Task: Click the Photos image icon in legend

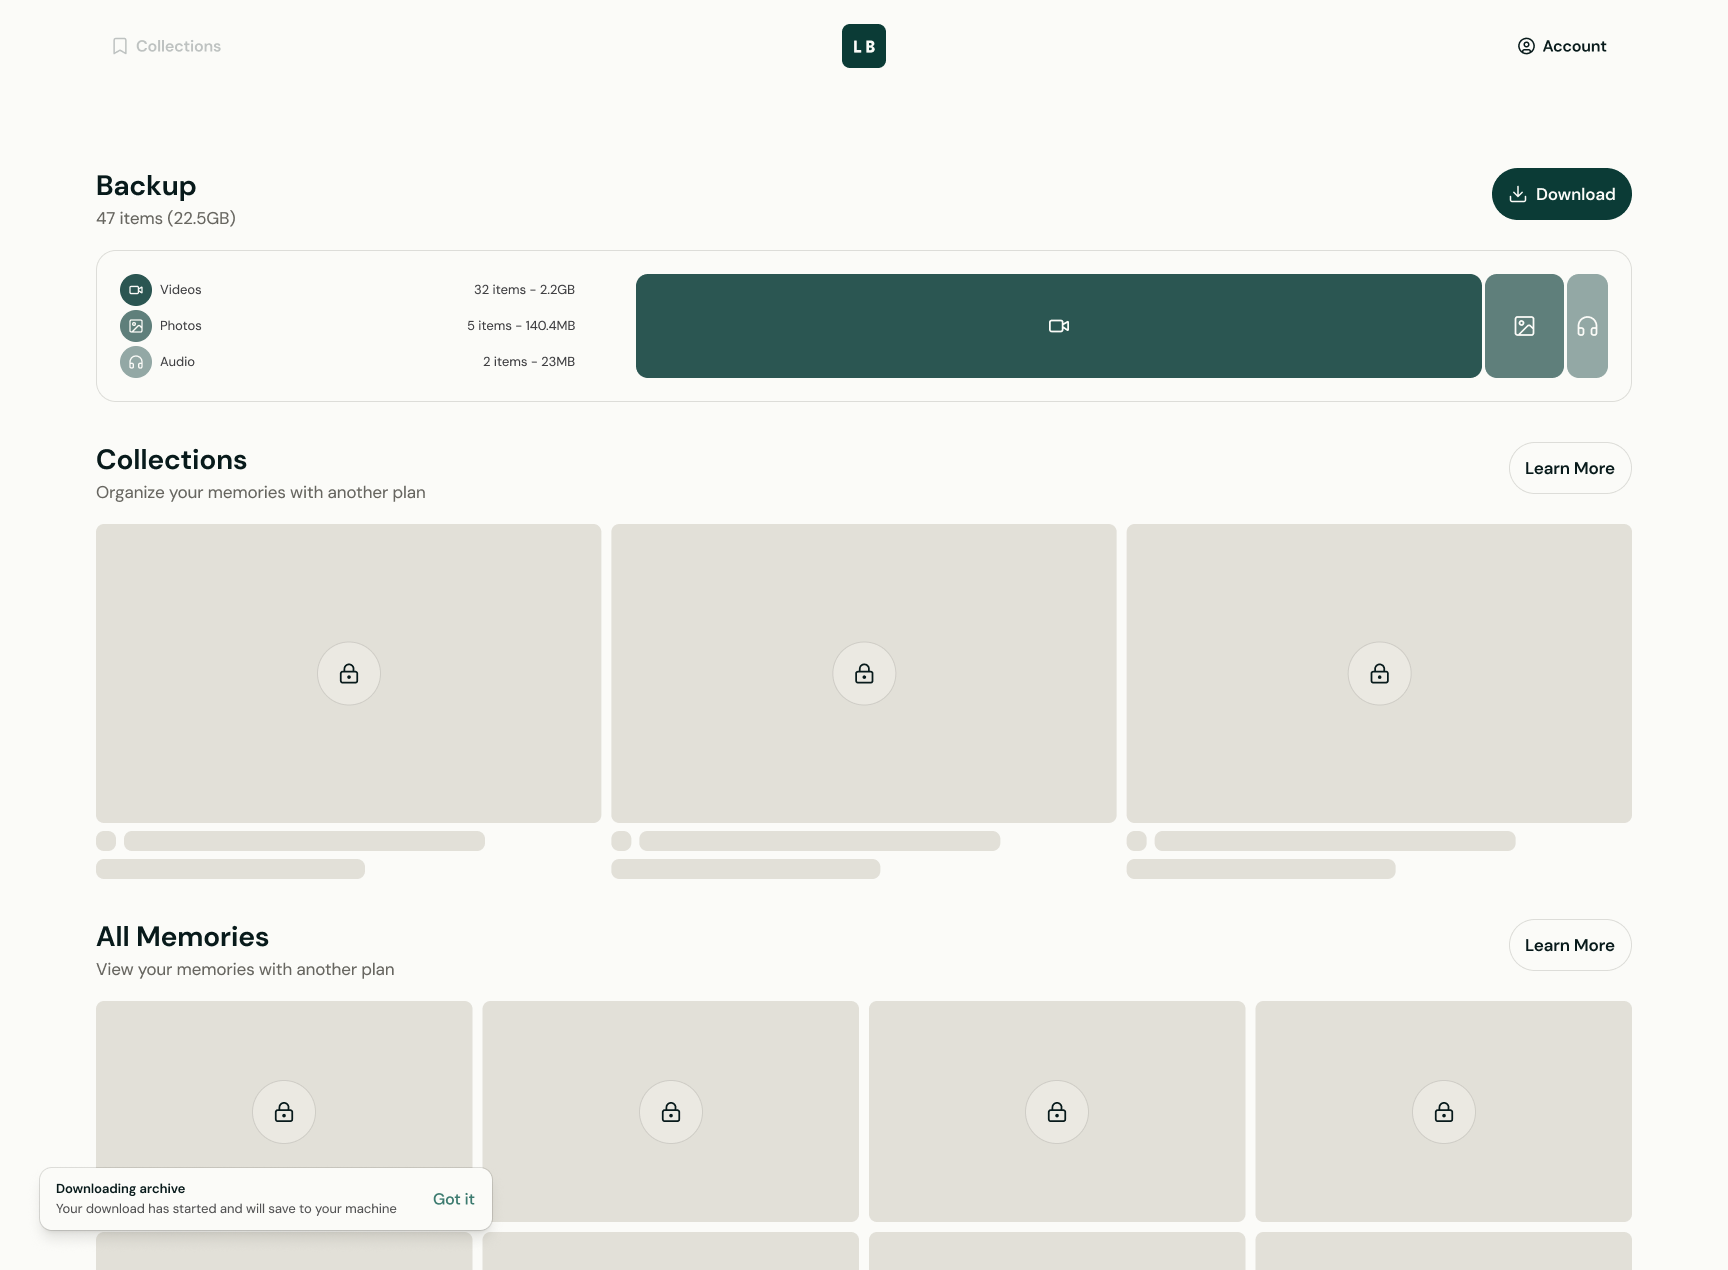Action: [136, 326]
